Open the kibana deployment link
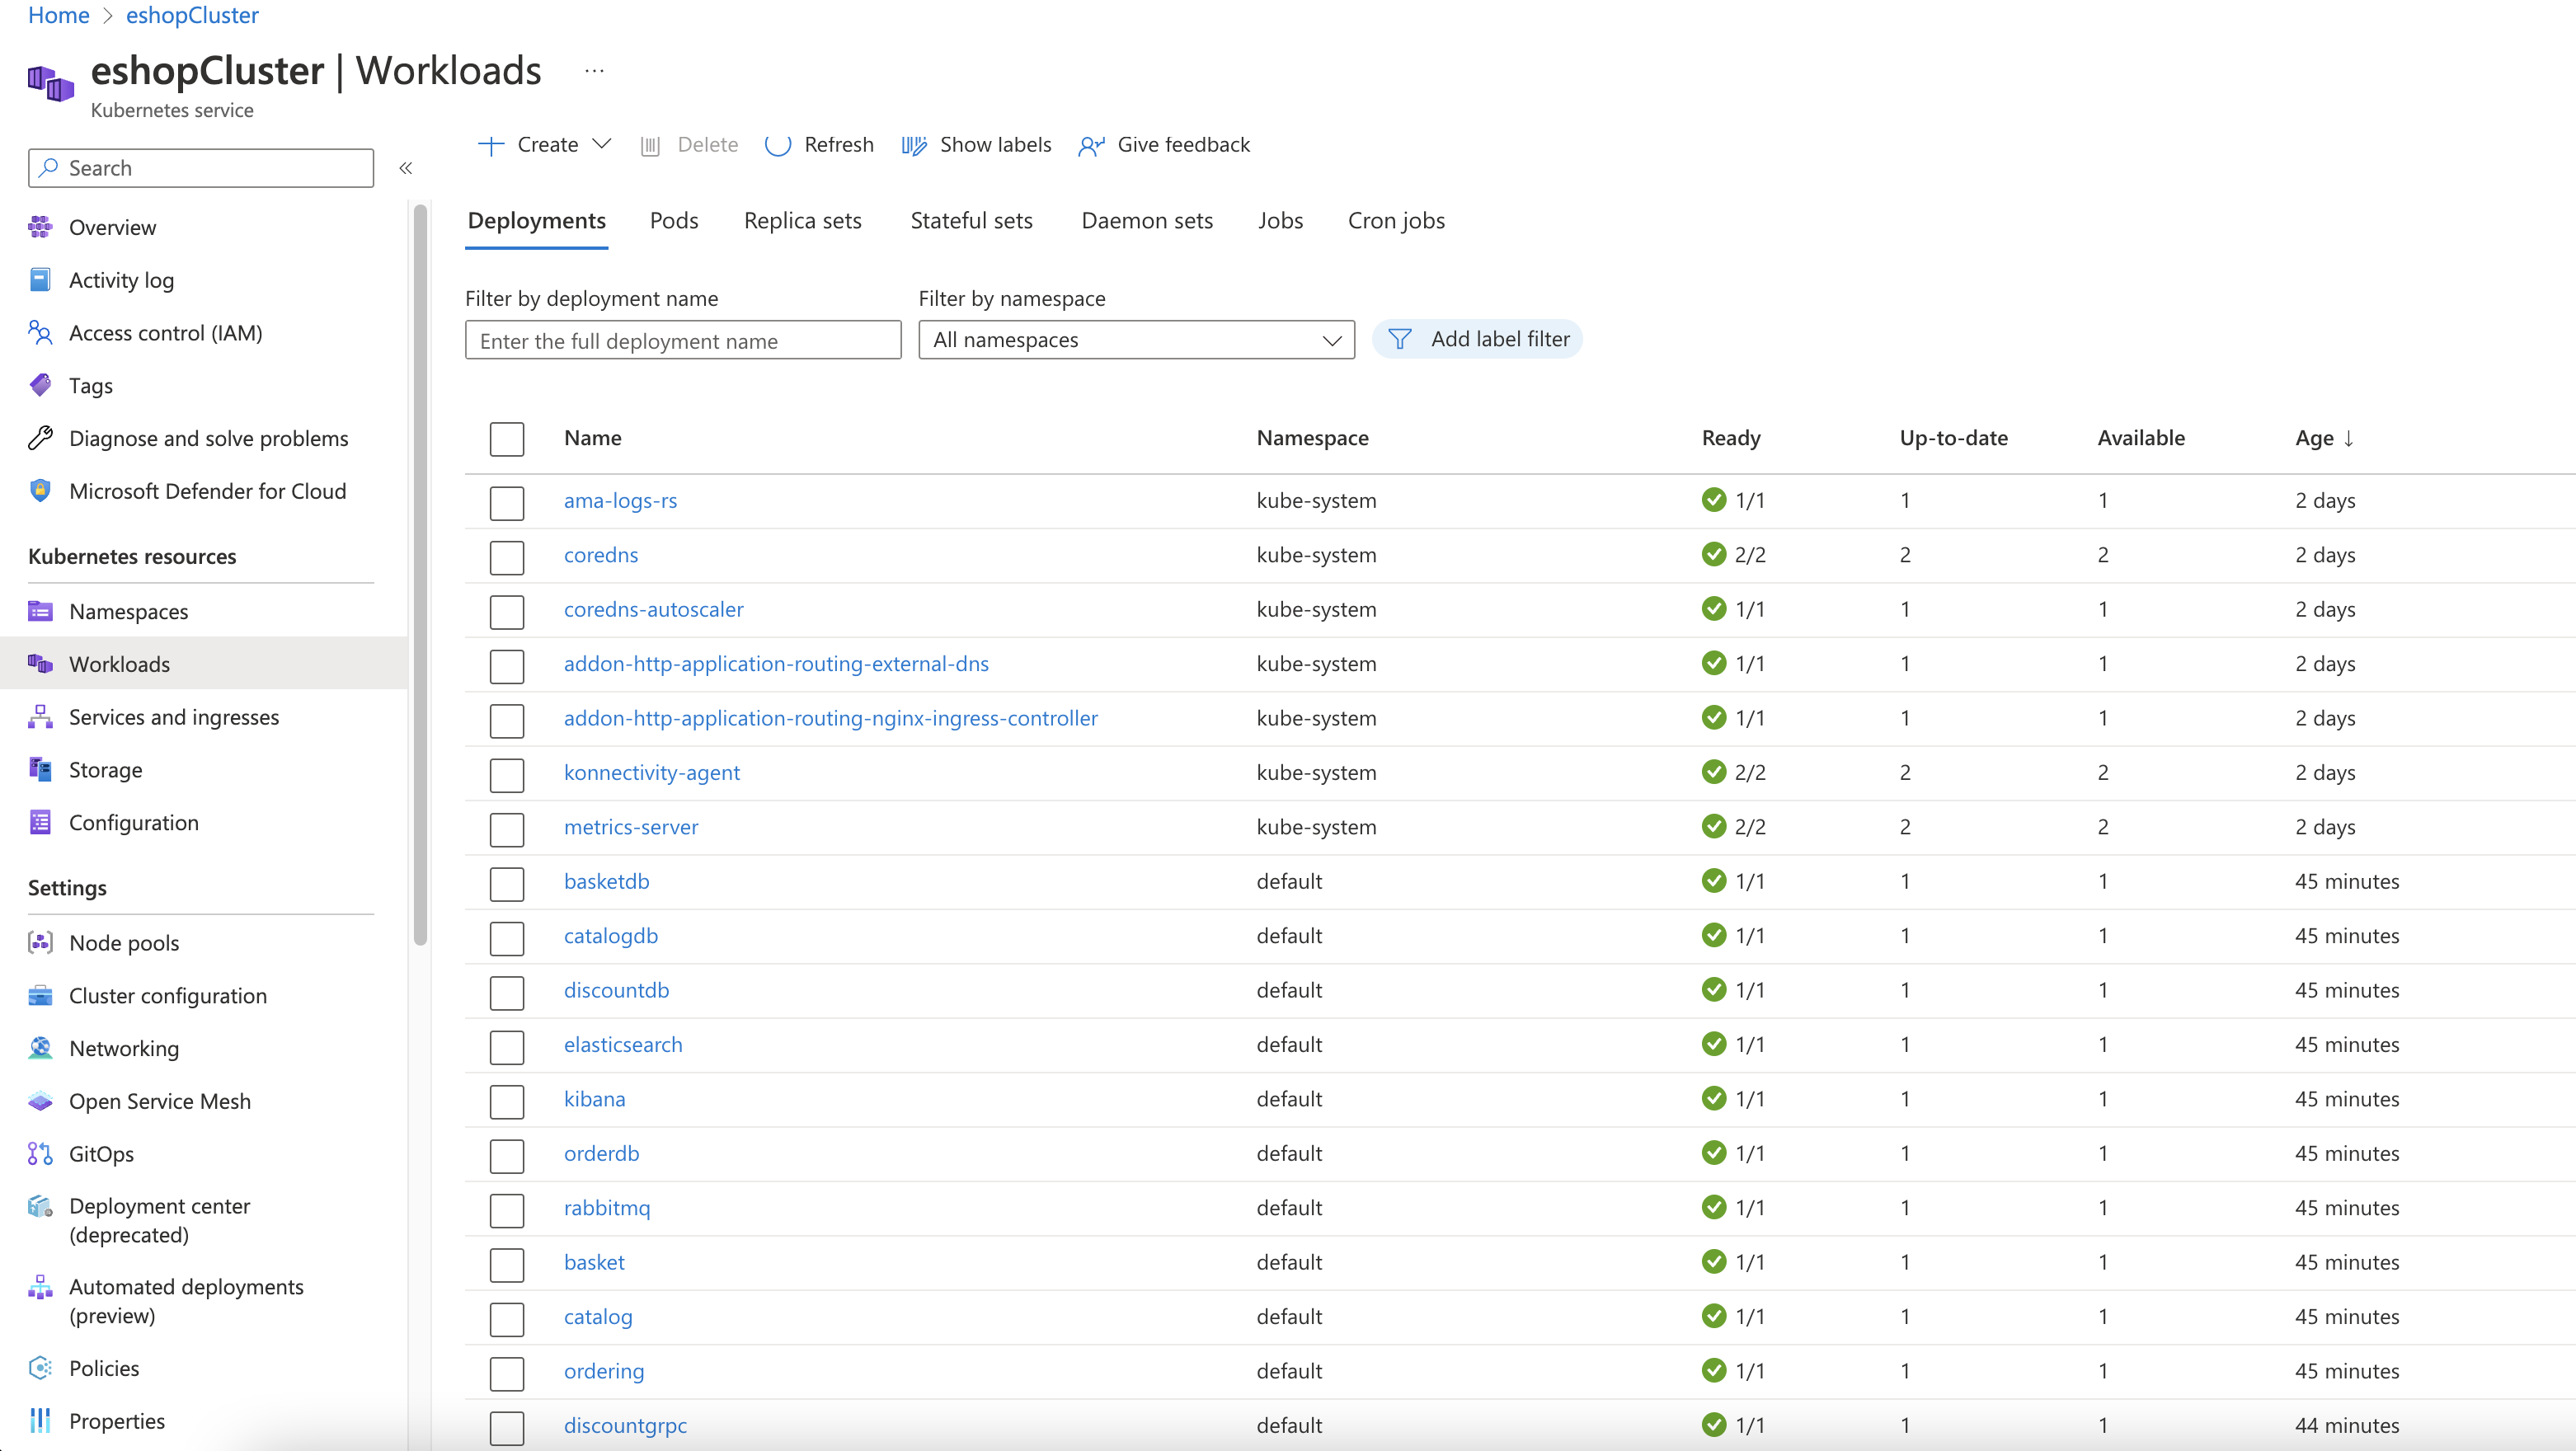 click(594, 1099)
